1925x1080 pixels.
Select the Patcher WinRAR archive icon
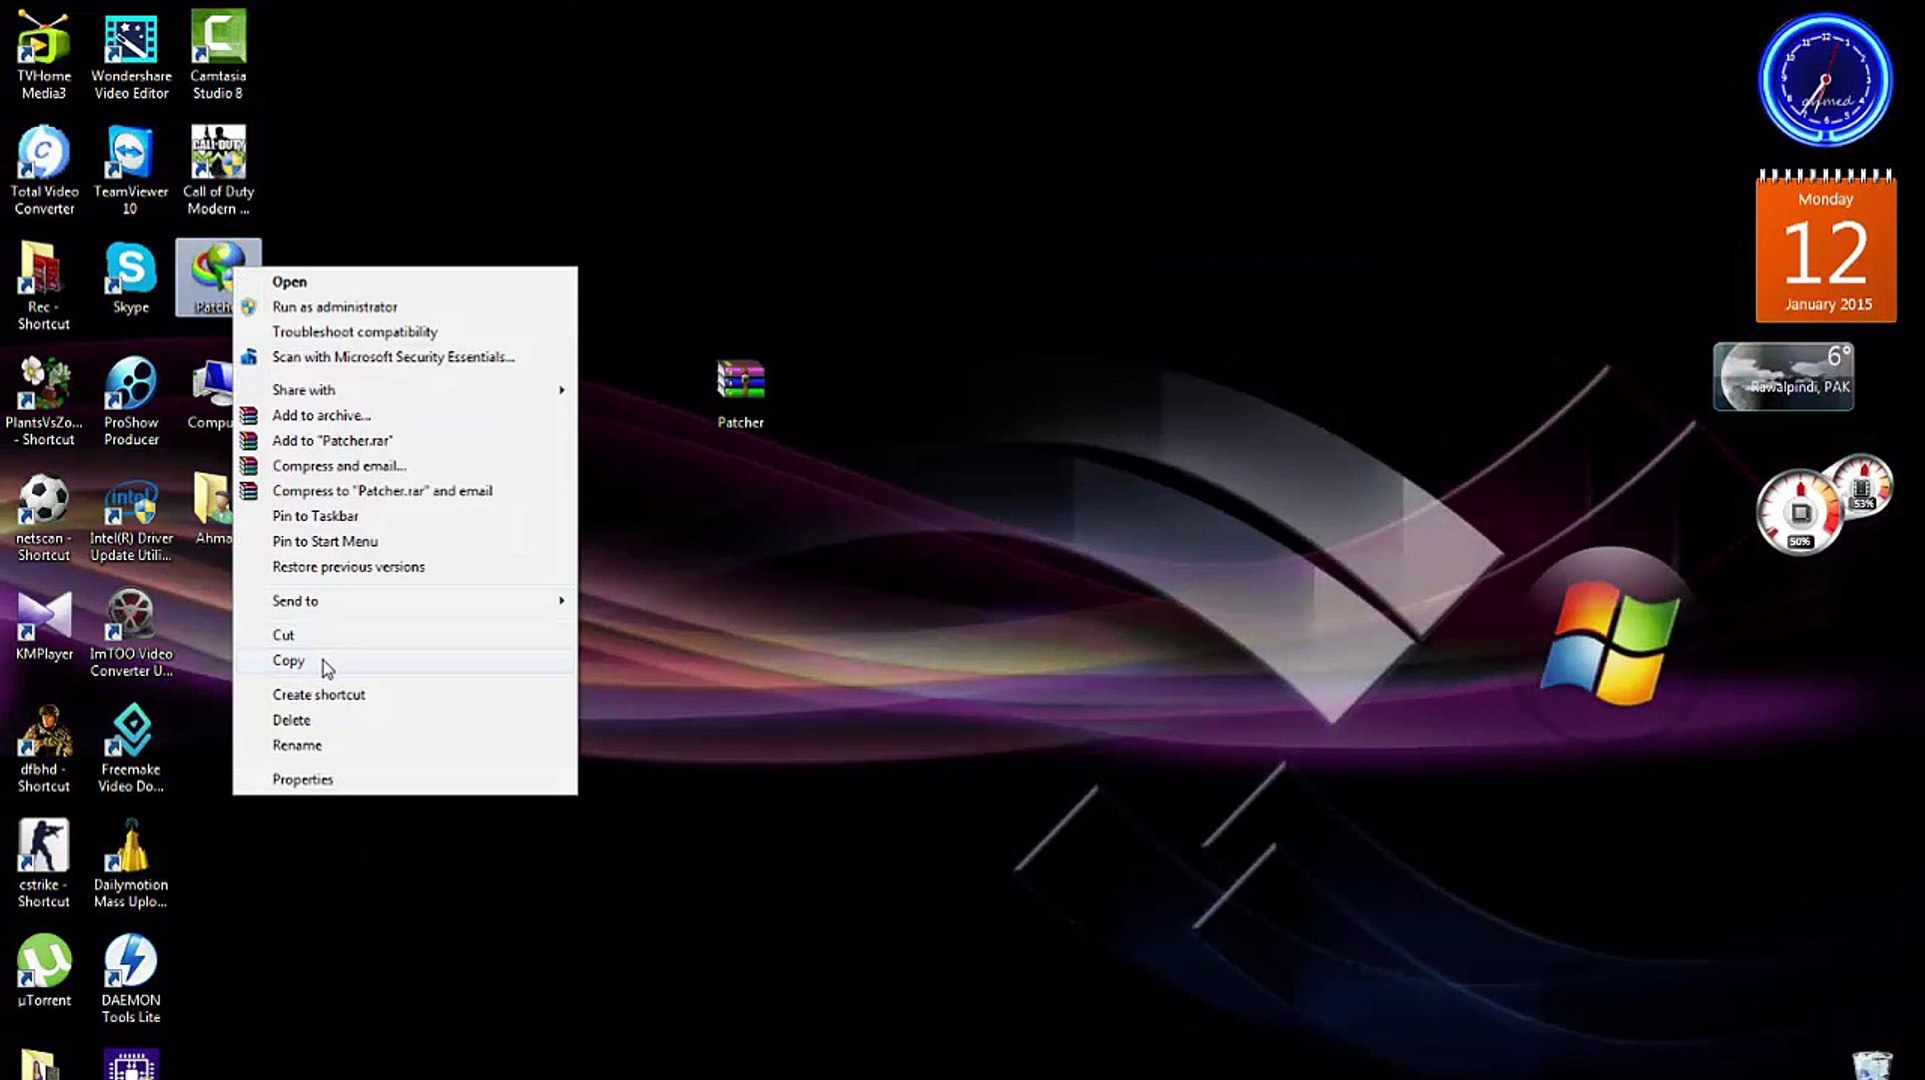coord(741,394)
